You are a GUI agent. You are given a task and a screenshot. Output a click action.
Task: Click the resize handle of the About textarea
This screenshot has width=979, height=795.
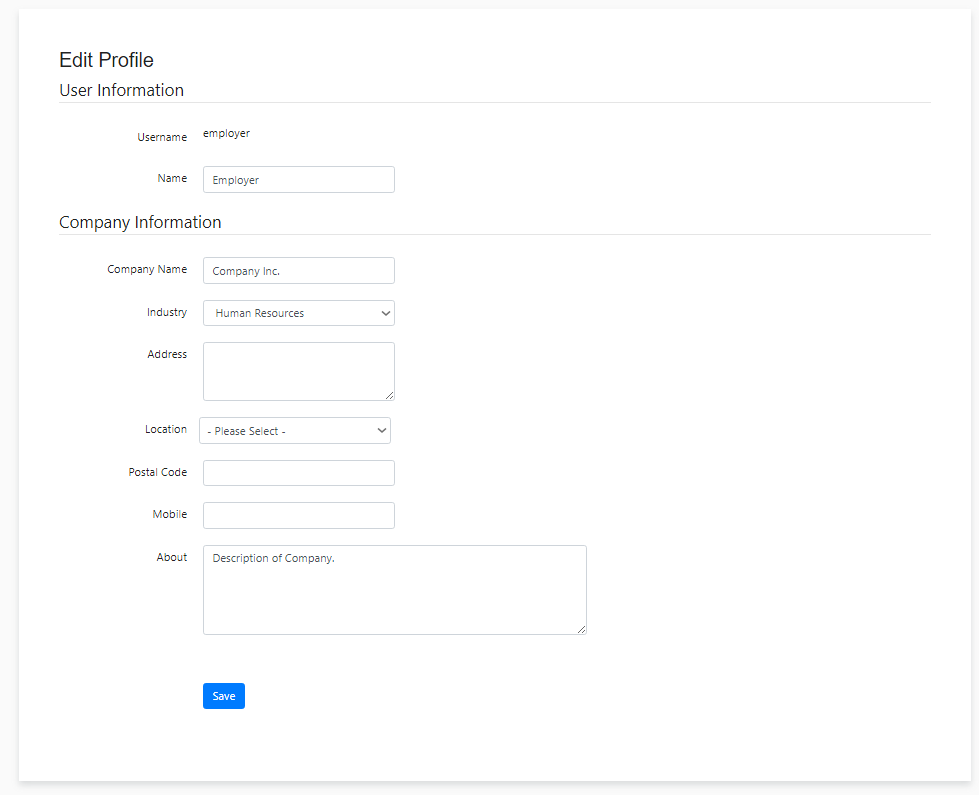582,629
